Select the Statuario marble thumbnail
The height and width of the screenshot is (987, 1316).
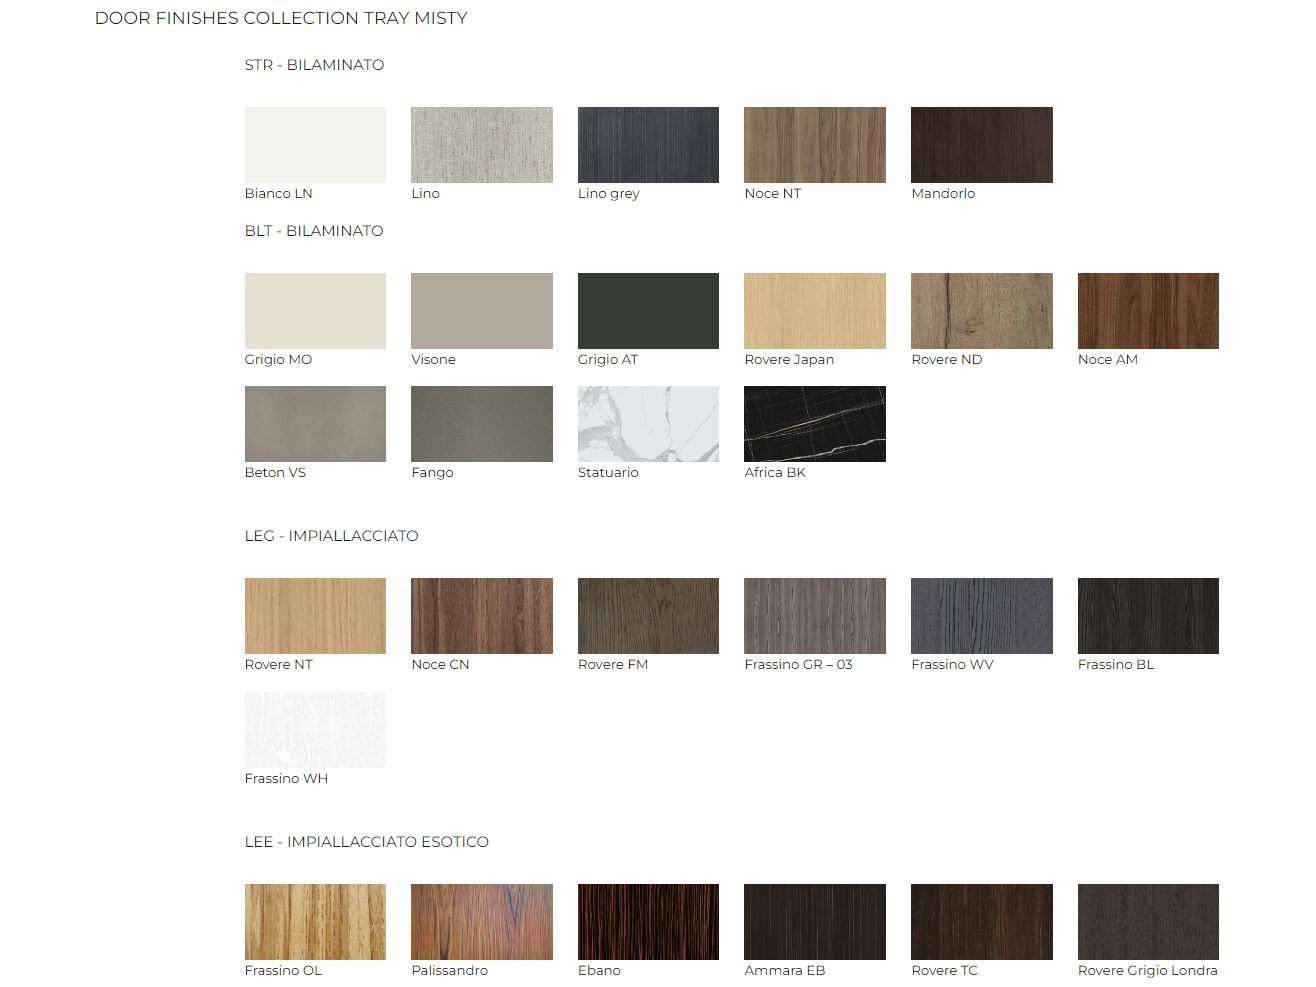click(648, 424)
